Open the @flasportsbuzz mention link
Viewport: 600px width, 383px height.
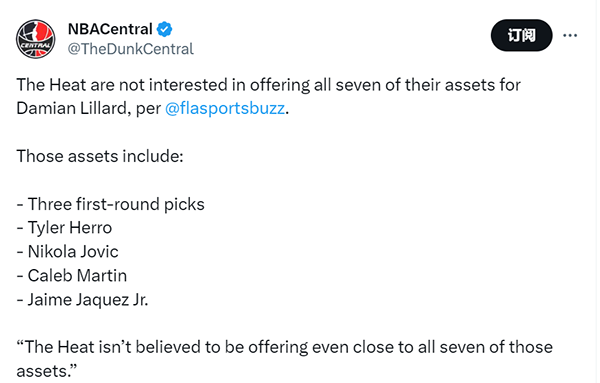[x=225, y=108]
